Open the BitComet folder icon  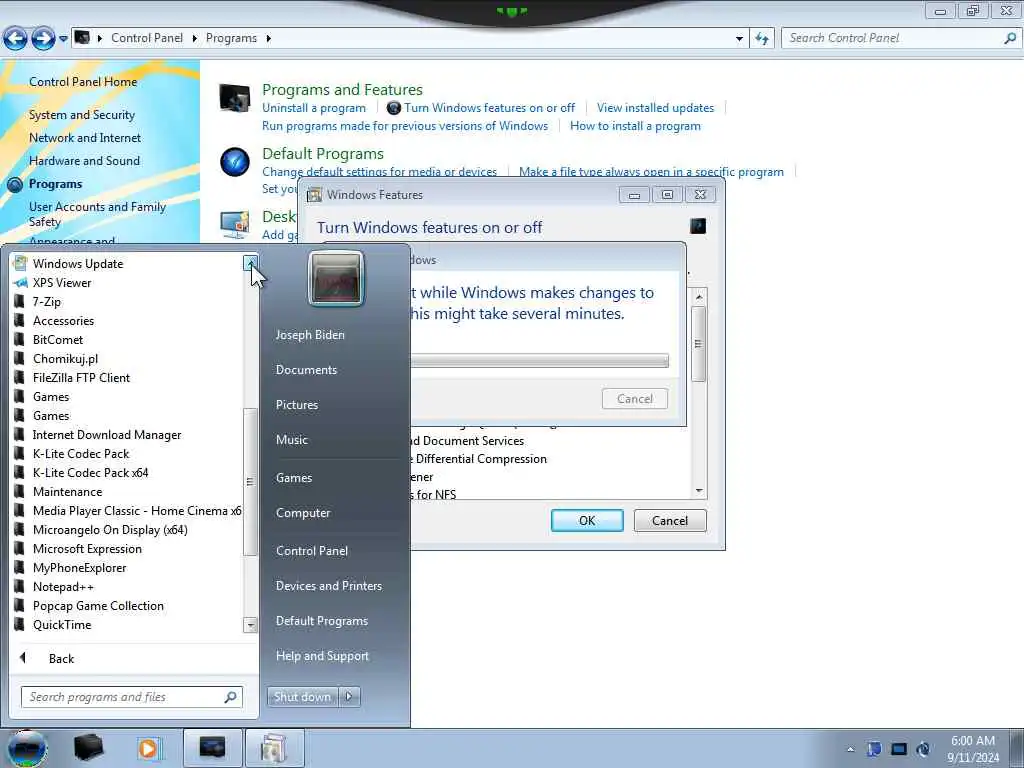pyautogui.click(x=19, y=340)
